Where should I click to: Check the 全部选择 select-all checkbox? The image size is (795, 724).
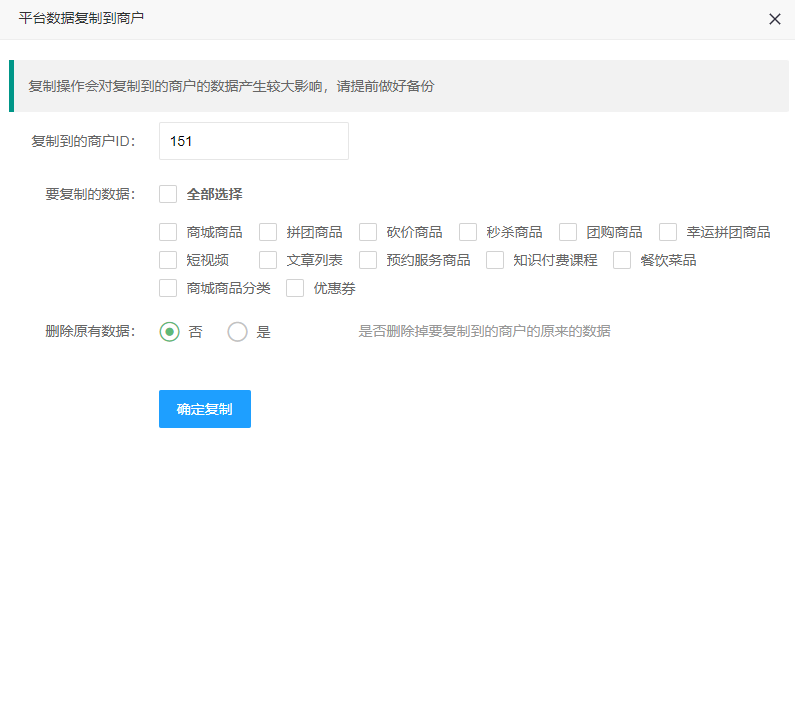click(168, 194)
